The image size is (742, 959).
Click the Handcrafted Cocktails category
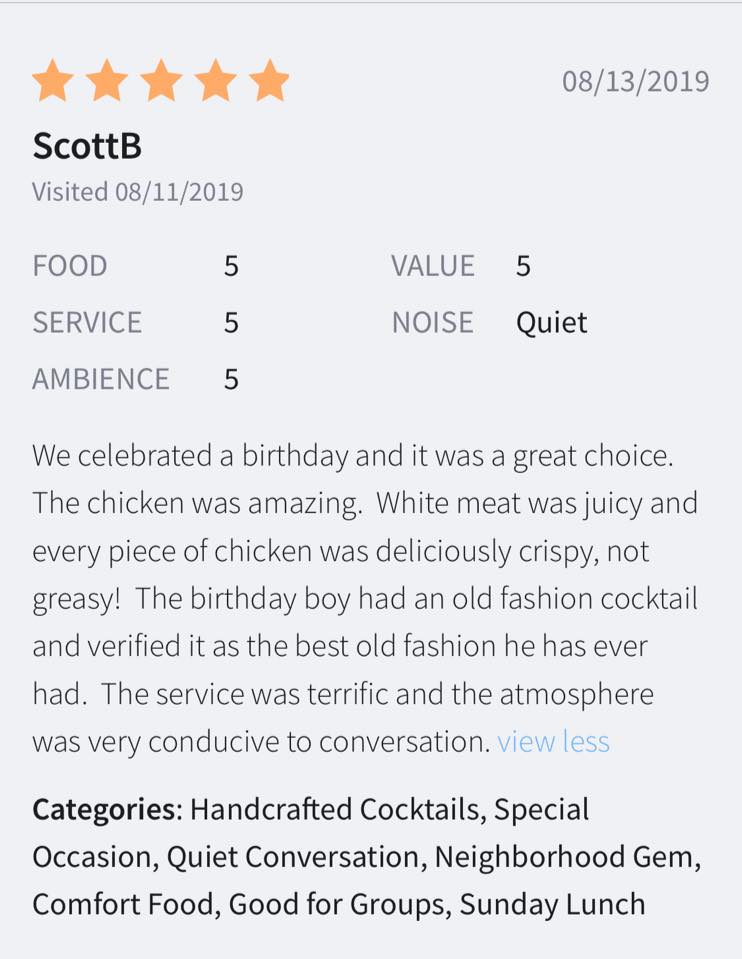(x=334, y=809)
